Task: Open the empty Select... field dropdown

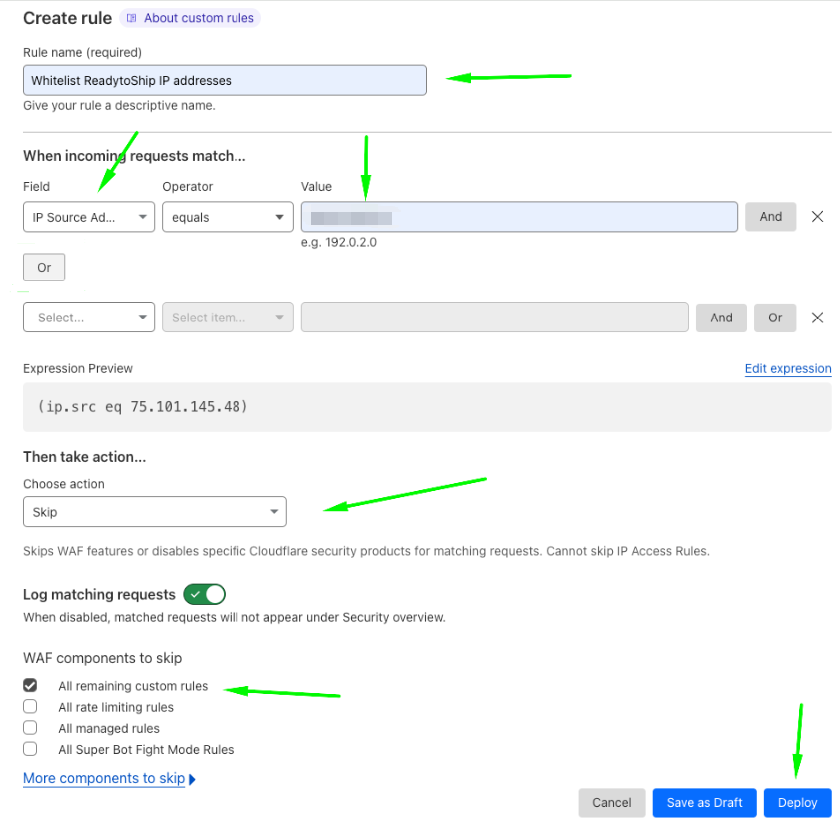Action: tap(89, 317)
